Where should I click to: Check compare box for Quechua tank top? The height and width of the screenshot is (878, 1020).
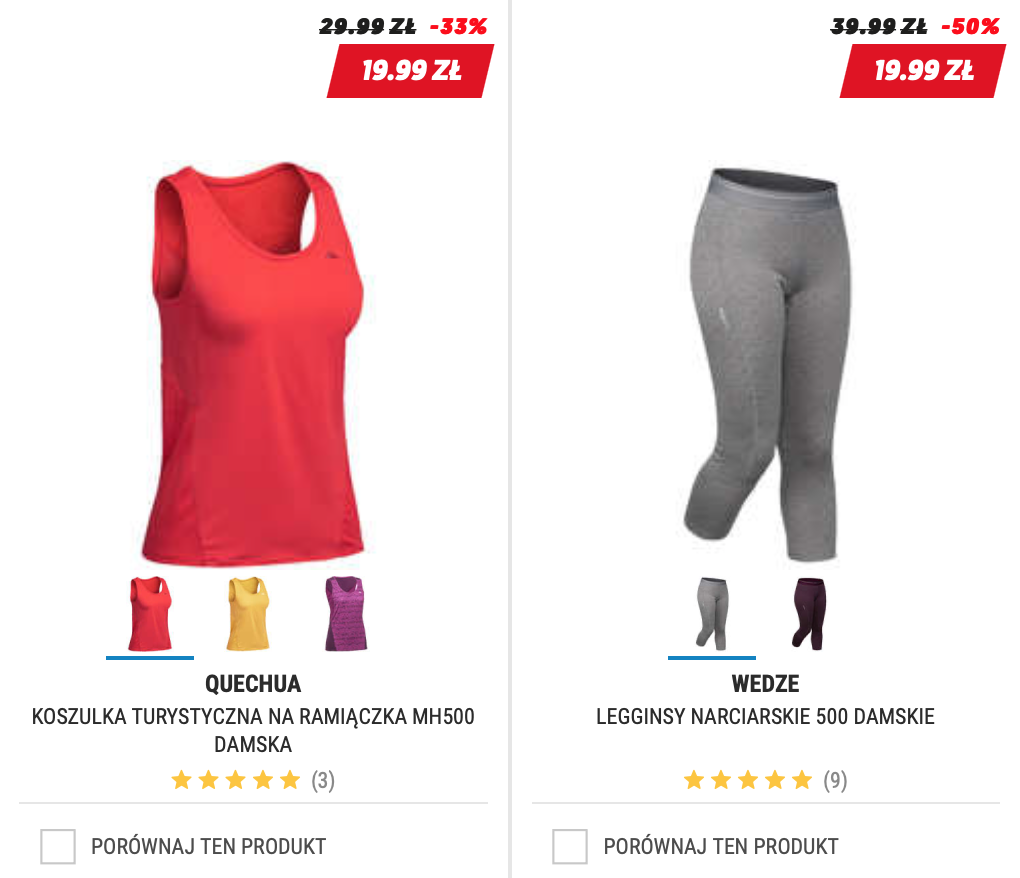[x=58, y=846]
